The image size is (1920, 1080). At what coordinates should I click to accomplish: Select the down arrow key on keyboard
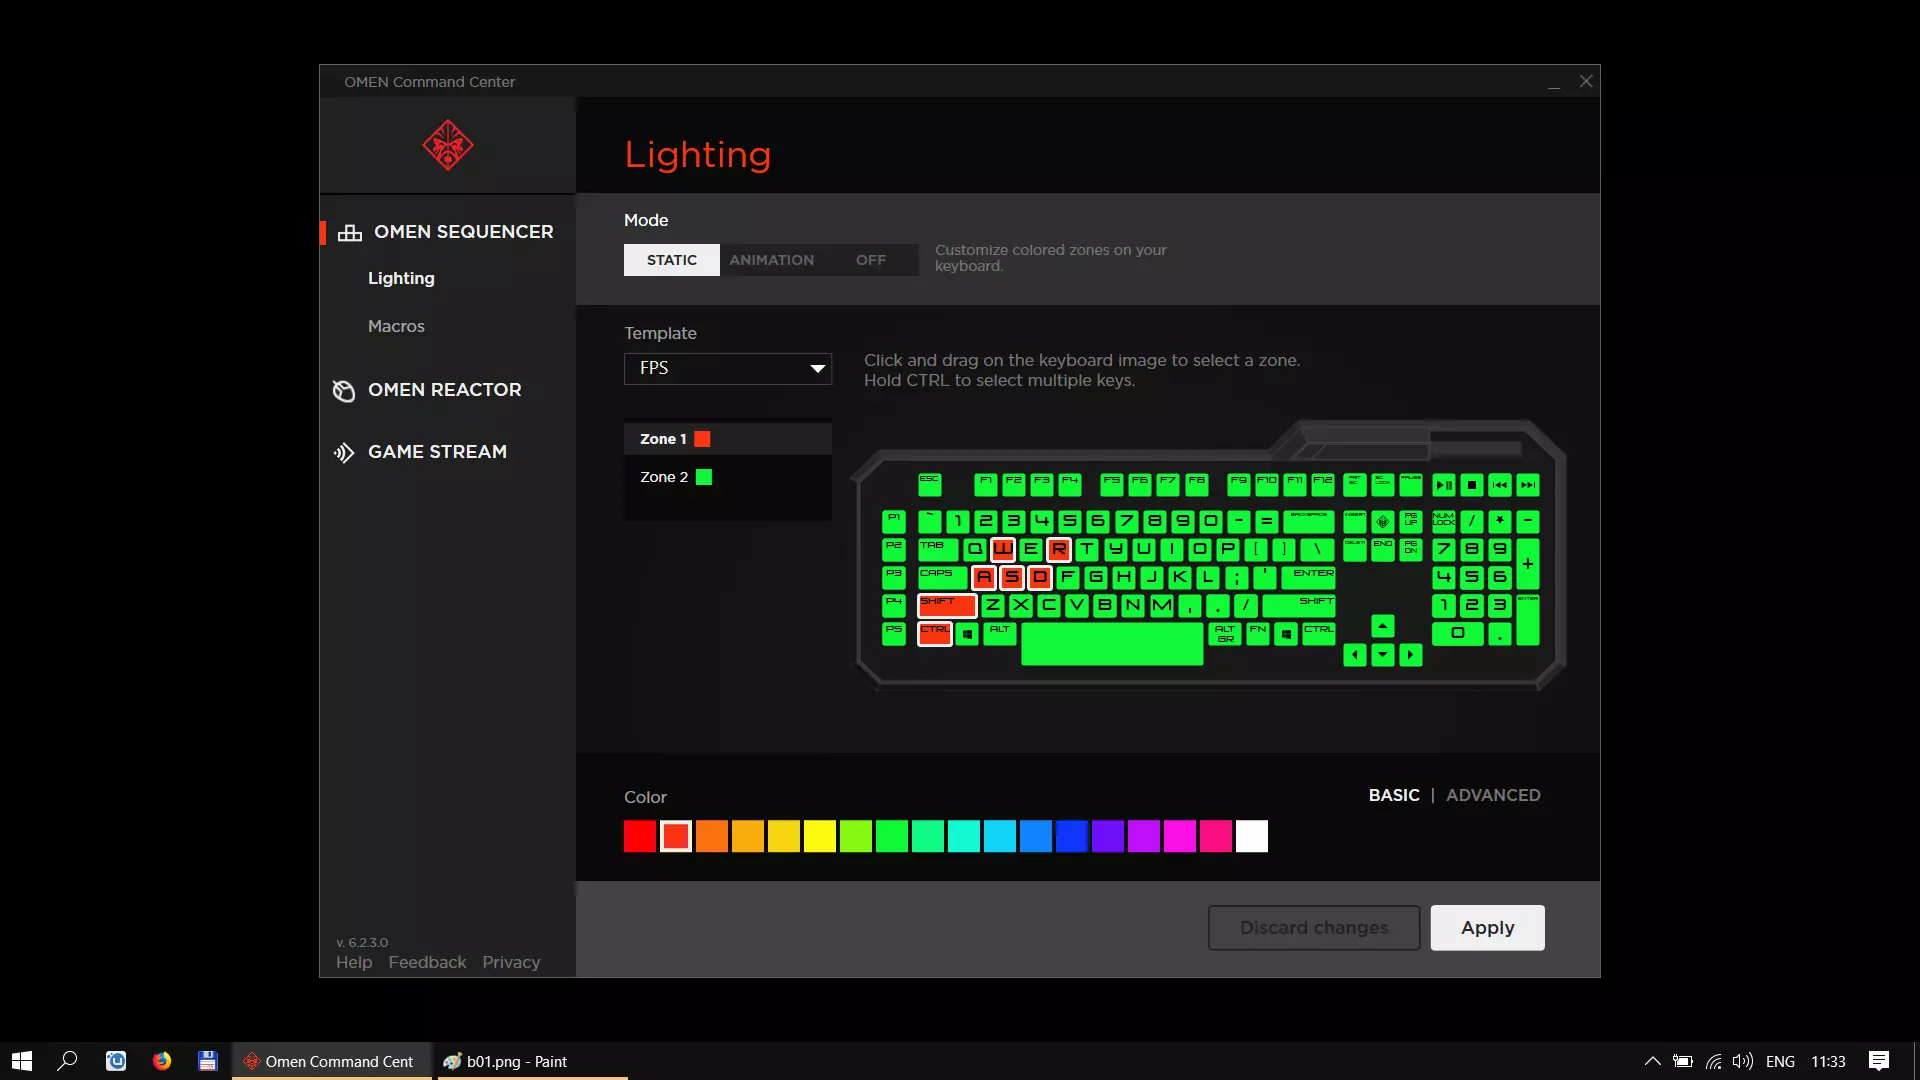[1383, 655]
